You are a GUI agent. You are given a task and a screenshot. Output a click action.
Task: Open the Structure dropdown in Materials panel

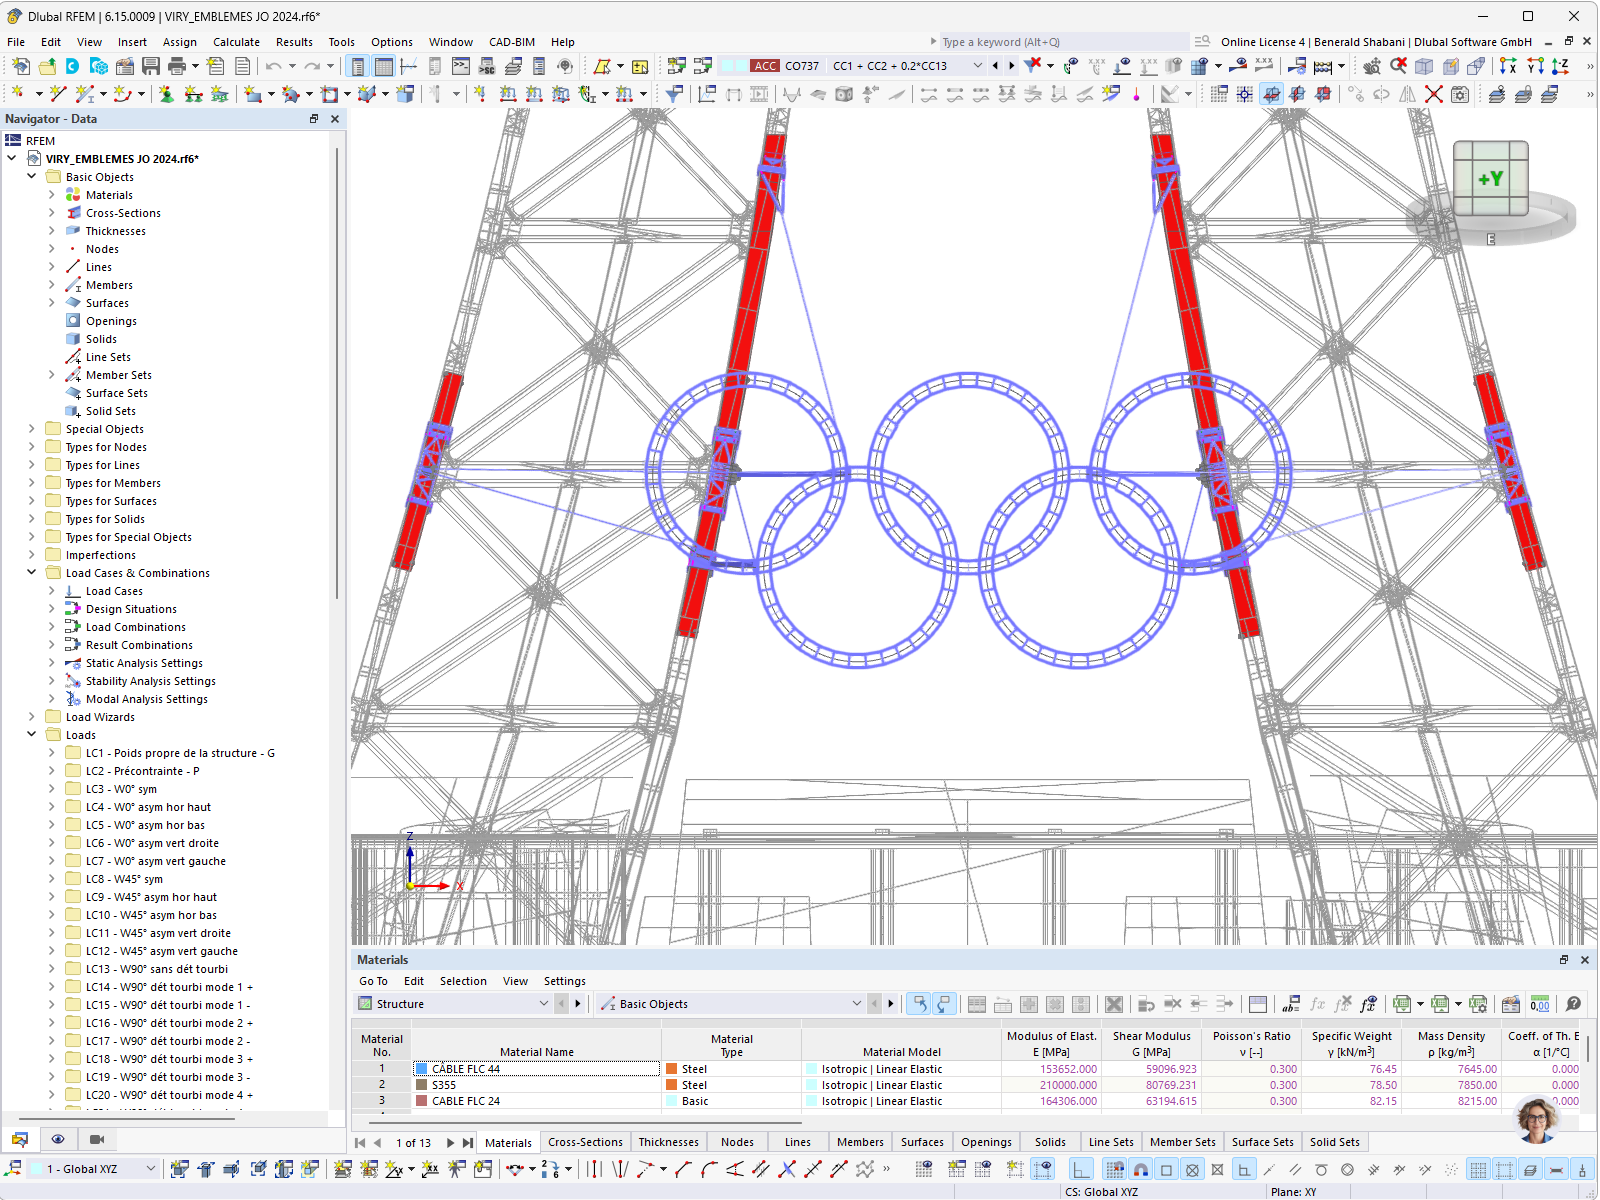coord(544,1004)
